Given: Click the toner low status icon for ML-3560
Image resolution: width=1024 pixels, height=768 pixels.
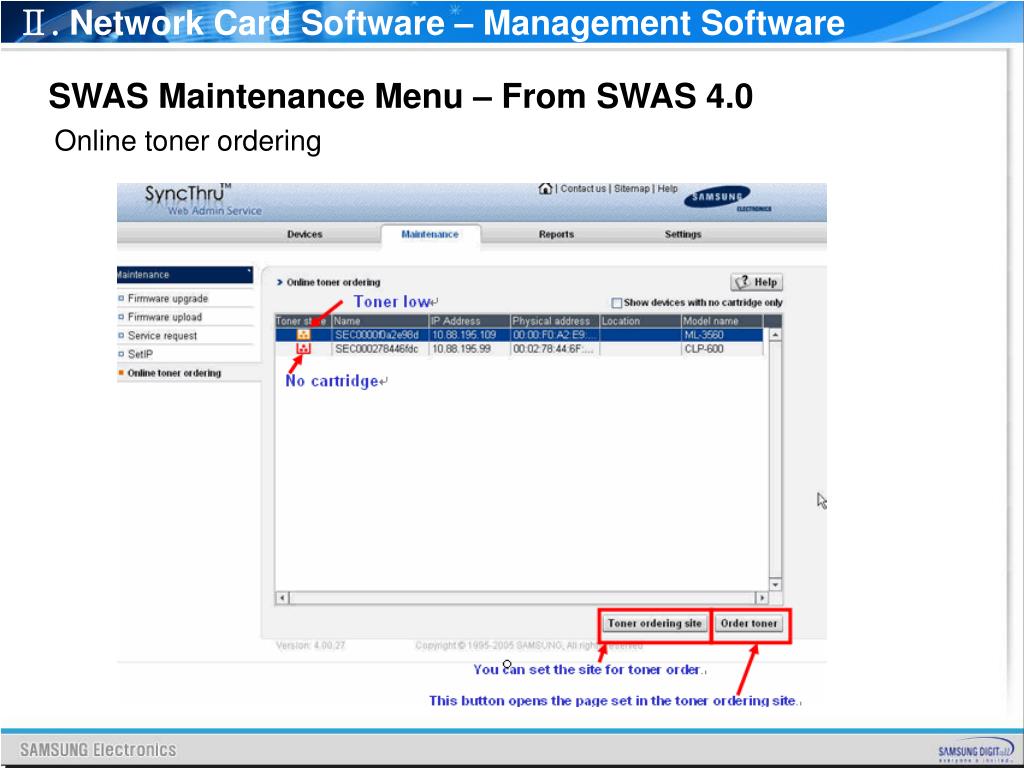Looking at the screenshot, I should 304,335.
